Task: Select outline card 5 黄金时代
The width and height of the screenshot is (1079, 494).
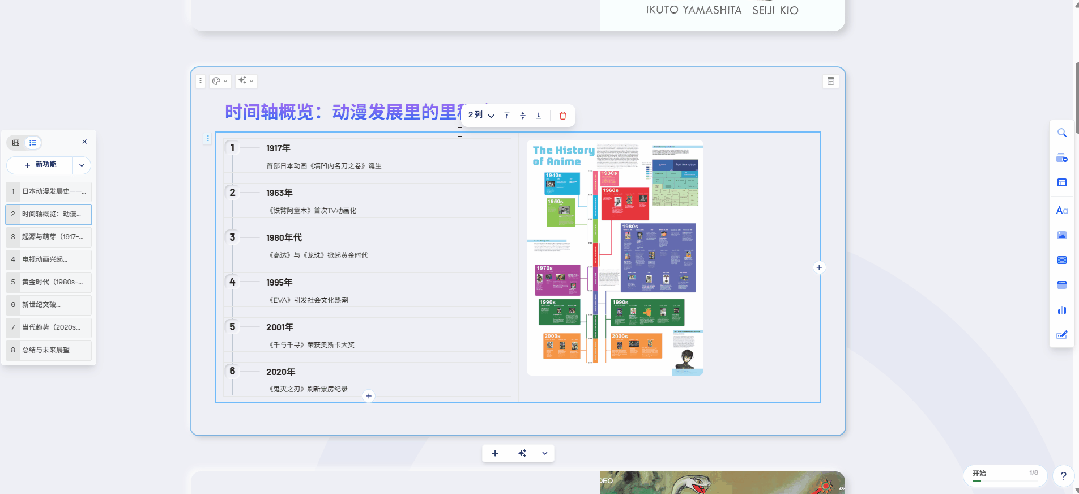Action: 49,282
